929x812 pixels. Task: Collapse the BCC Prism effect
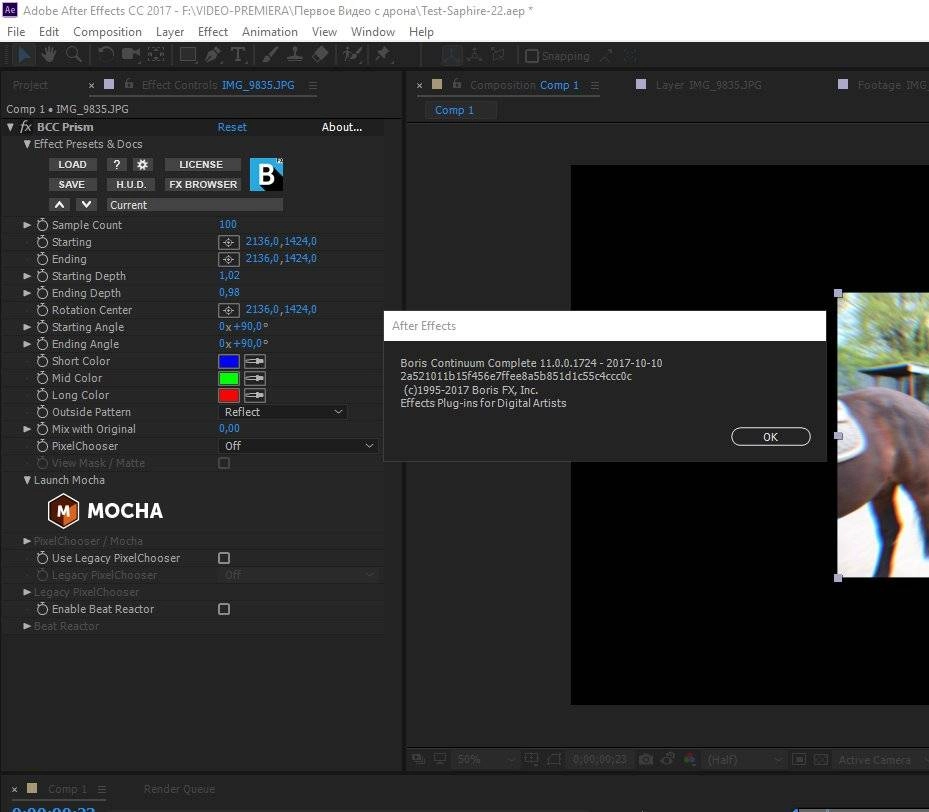[x=10, y=127]
